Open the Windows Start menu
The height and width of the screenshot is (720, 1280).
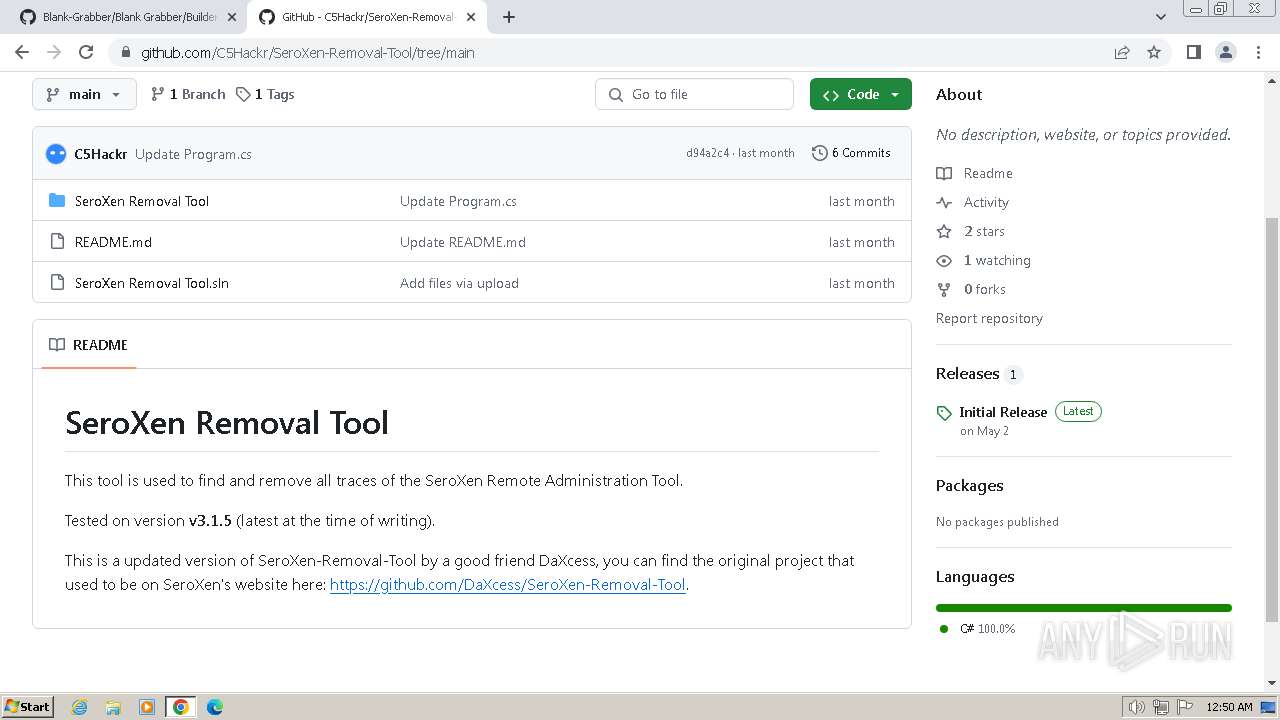(x=28, y=706)
